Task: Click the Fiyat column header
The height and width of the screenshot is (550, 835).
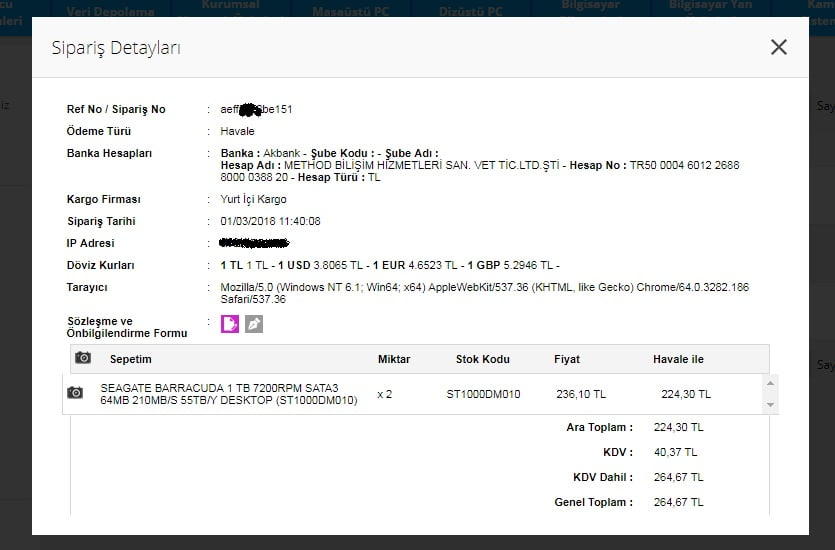Action: click(x=566, y=359)
